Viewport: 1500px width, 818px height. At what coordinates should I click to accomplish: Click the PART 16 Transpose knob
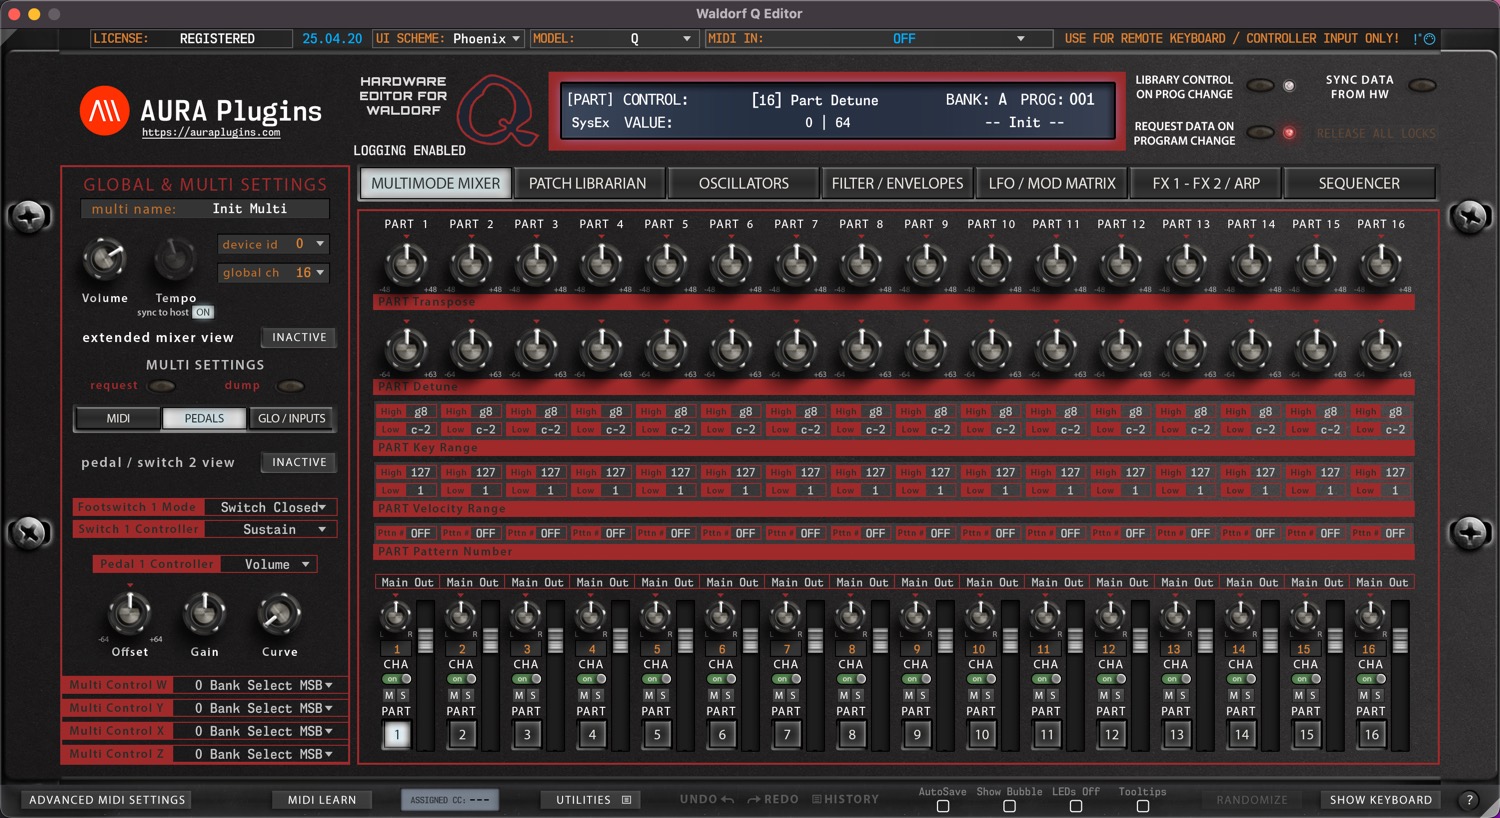1381,264
